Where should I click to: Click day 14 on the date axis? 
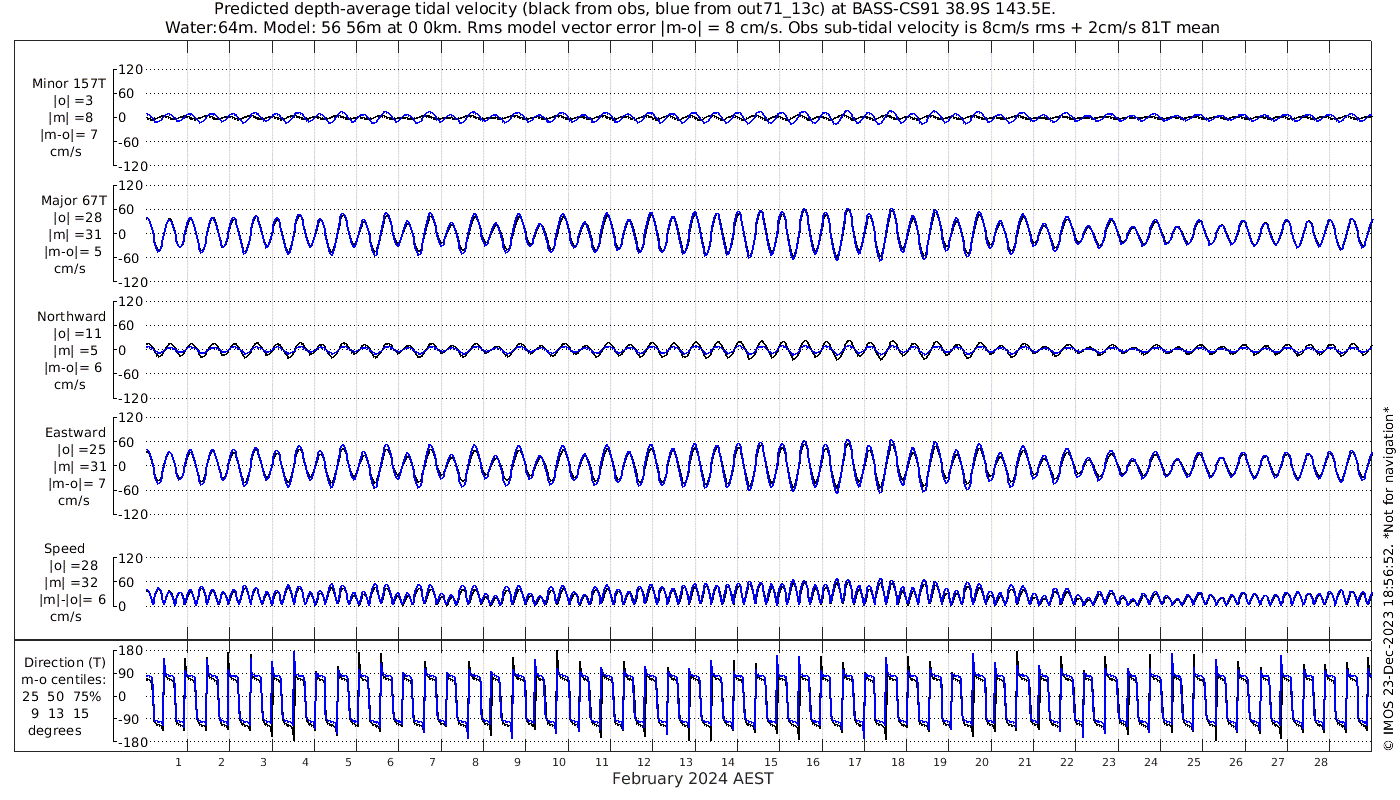pos(729,762)
